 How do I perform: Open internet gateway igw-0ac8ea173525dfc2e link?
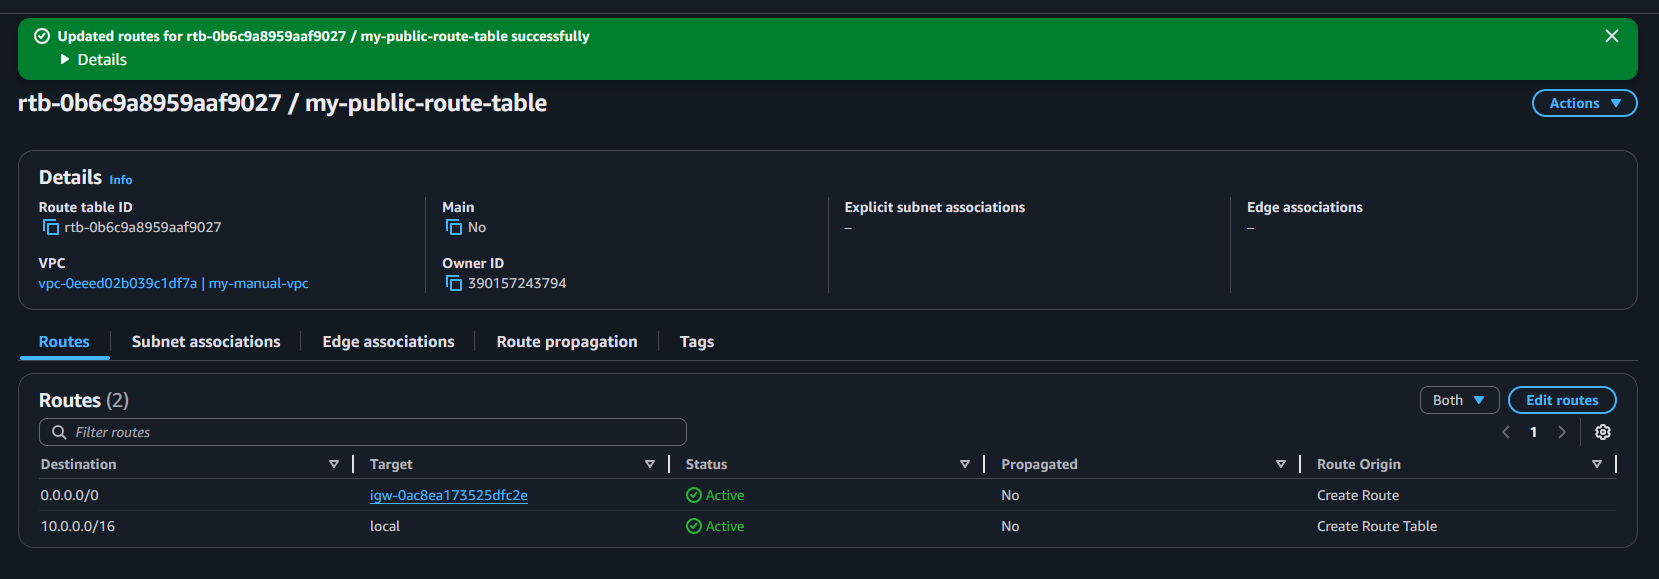pos(449,495)
